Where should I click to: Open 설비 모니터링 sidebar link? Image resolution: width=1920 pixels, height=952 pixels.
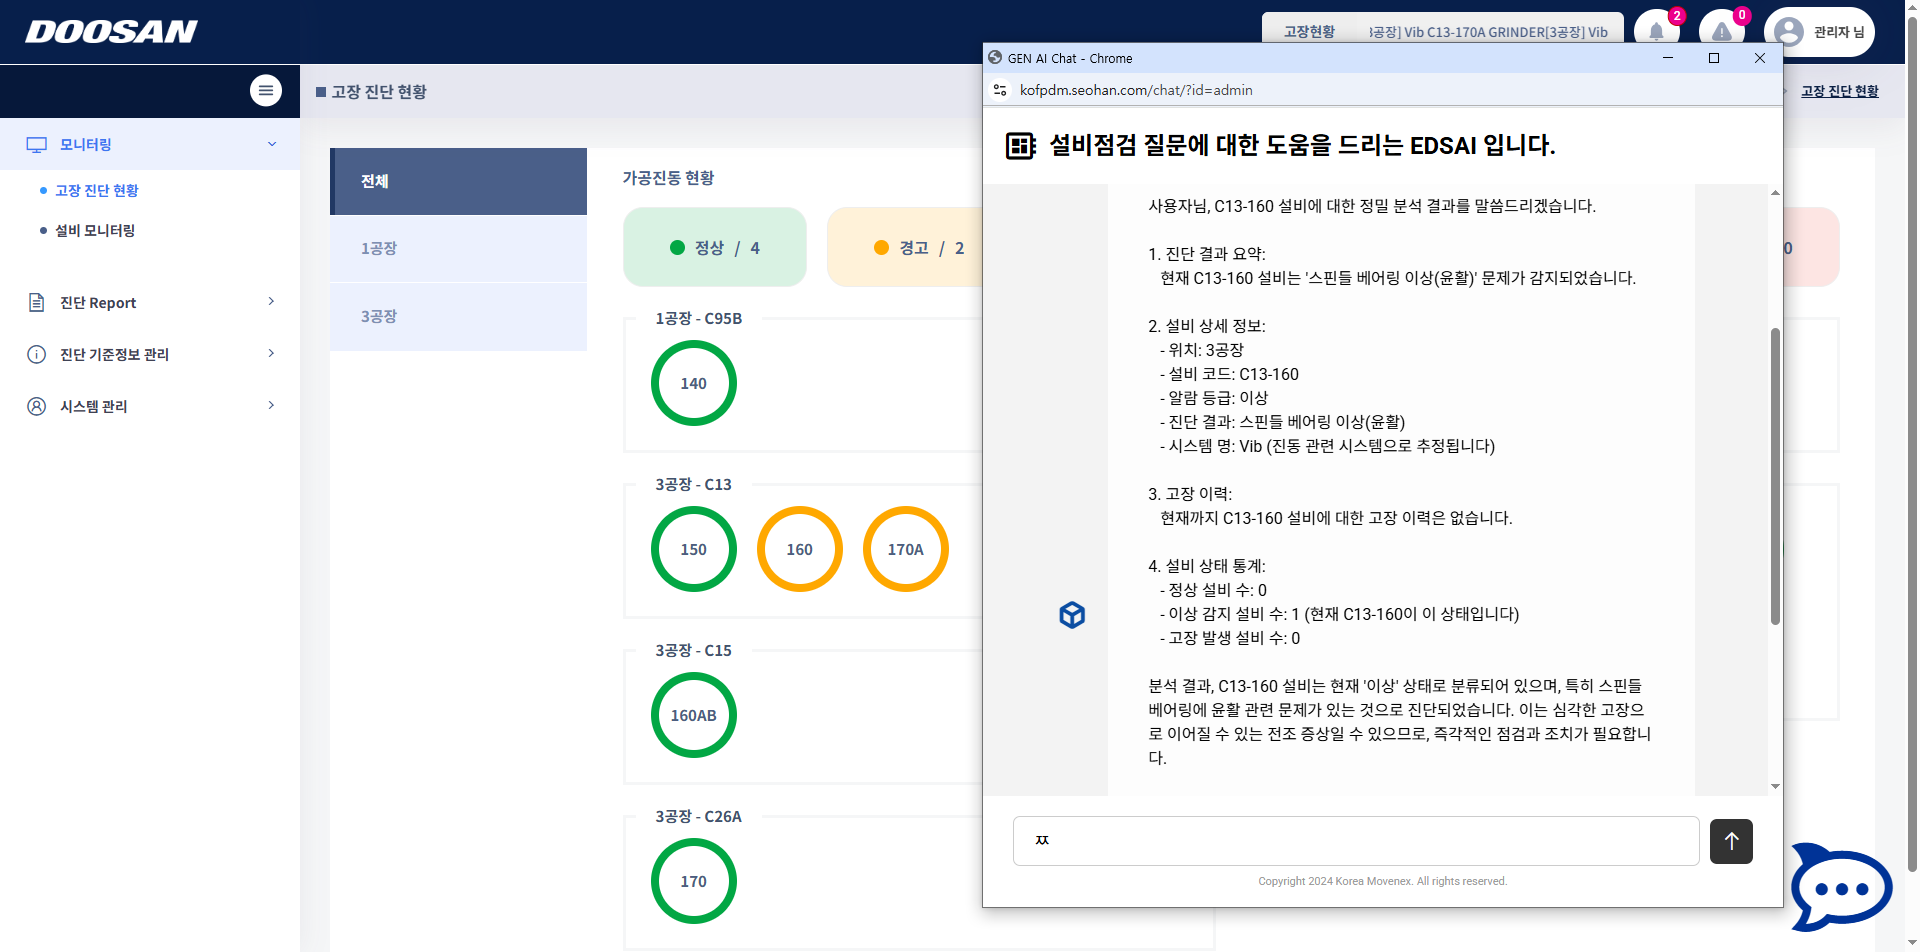tap(95, 230)
